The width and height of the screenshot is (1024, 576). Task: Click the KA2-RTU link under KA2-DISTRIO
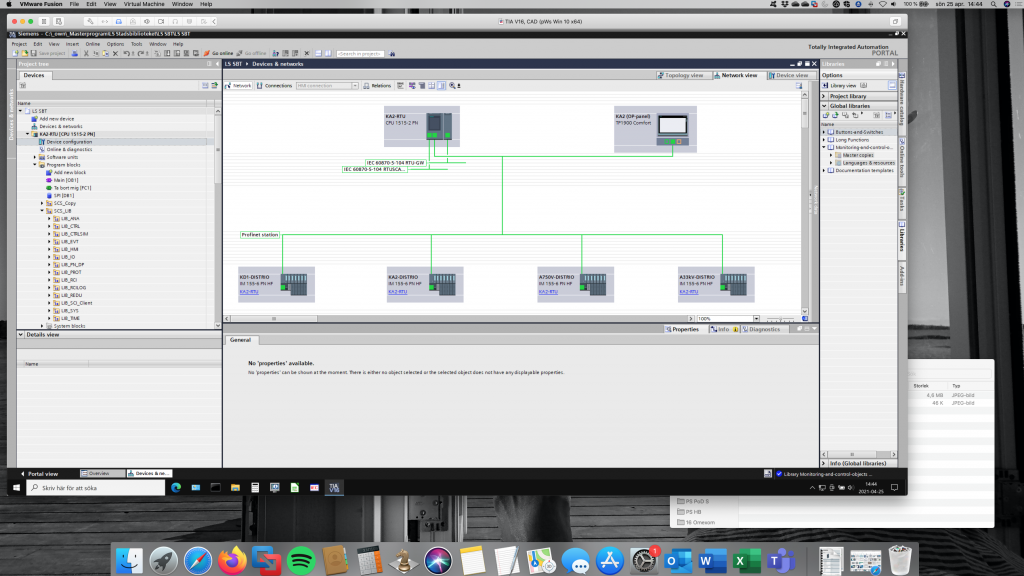(398, 292)
